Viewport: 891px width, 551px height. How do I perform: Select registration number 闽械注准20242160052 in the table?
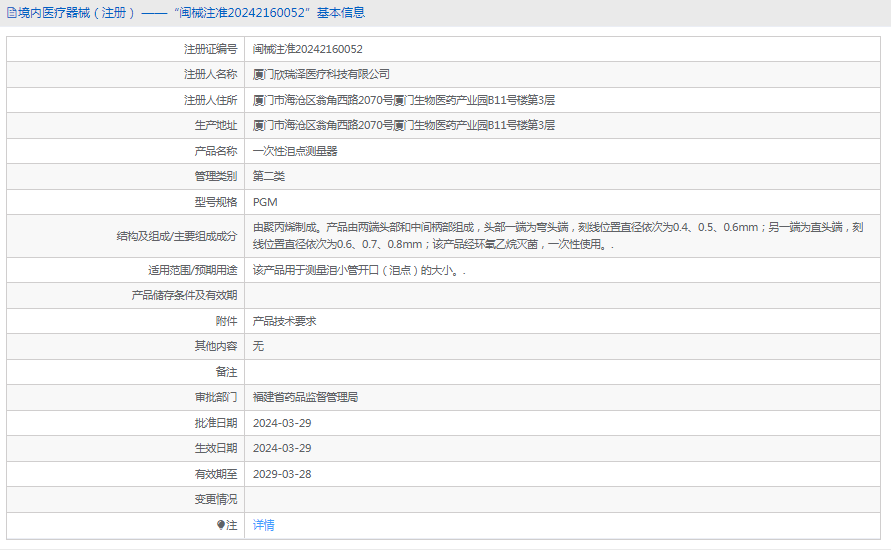tap(307, 49)
